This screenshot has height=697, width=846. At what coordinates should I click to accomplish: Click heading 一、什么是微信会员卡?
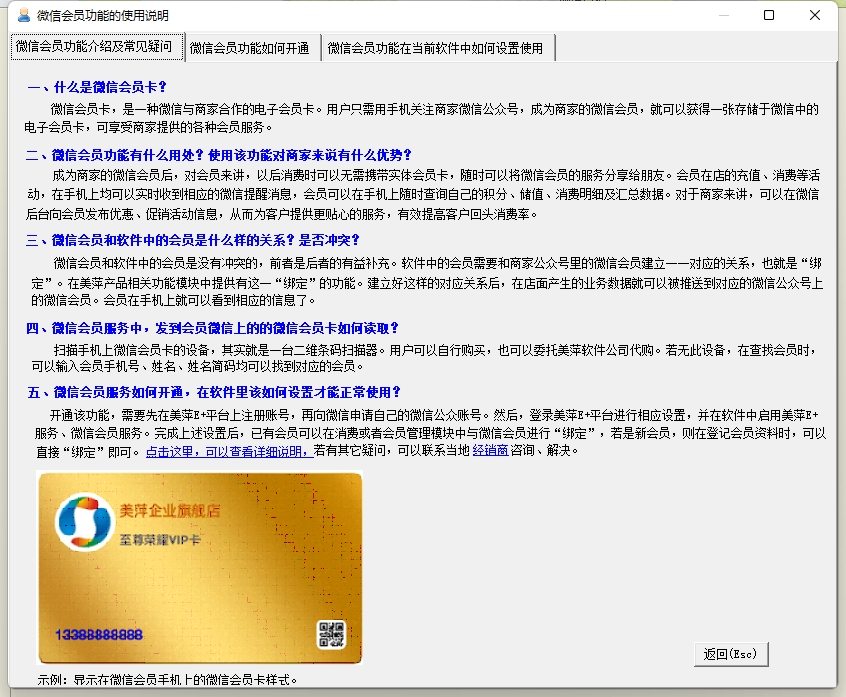tap(97, 88)
